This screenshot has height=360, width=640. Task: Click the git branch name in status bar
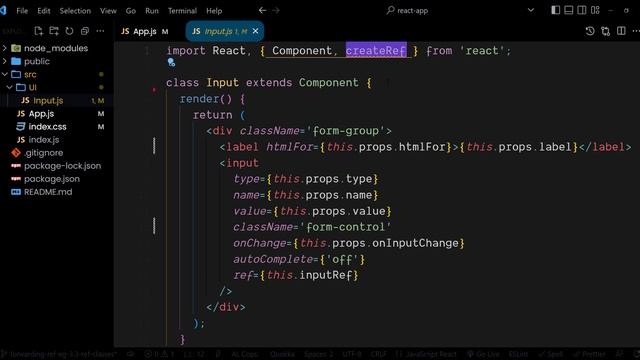tap(61, 354)
